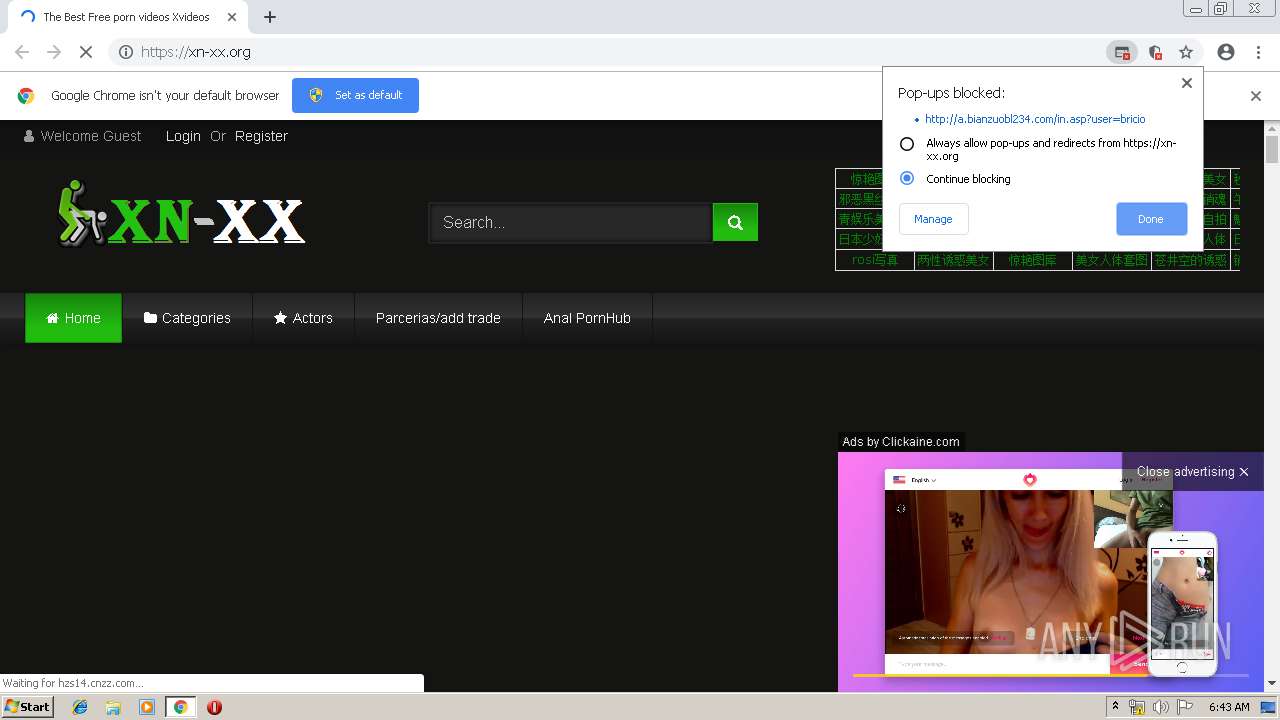Stop loading the page
This screenshot has width=1280, height=720.
click(86, 52)
